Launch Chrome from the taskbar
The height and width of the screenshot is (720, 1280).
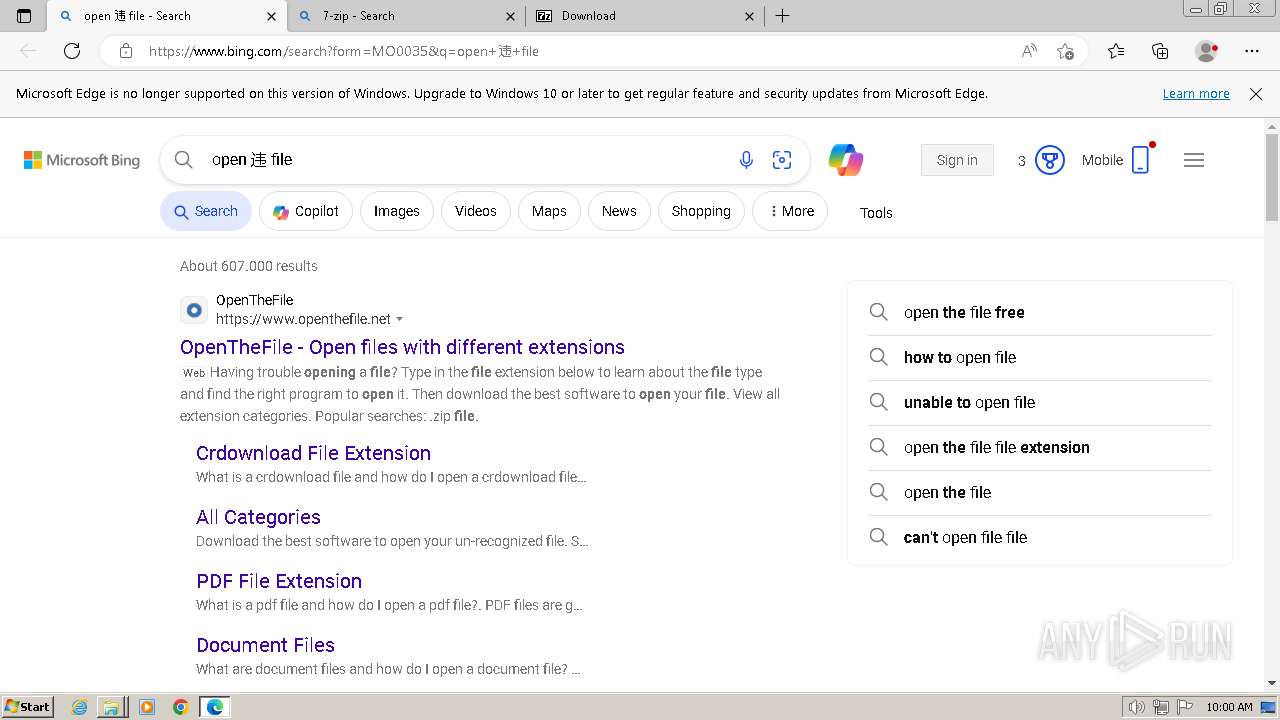(x=181, y=707)
